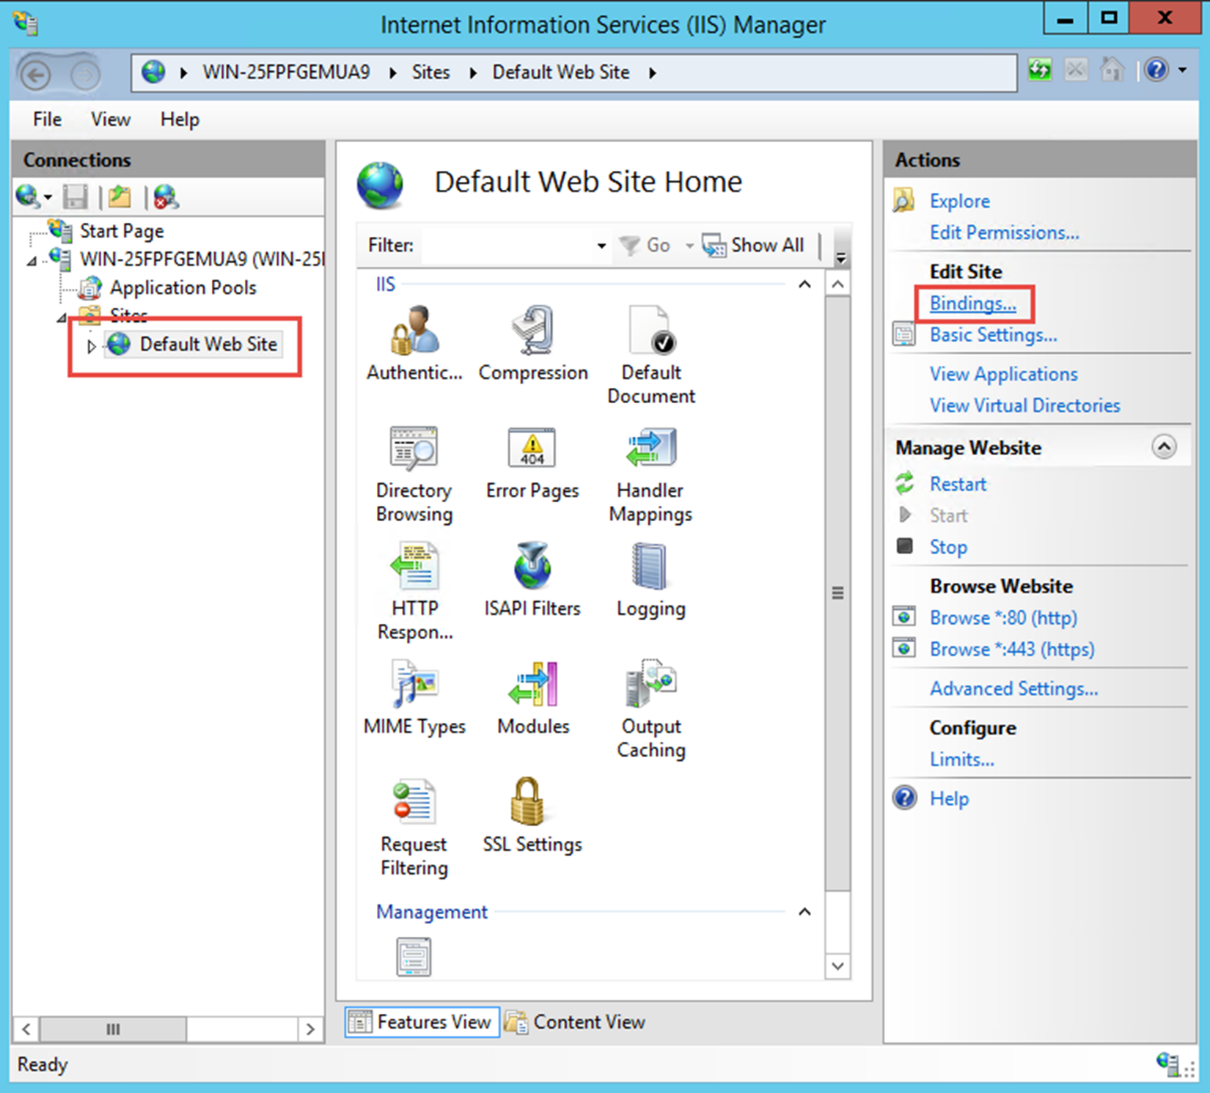Collapse the IIS feature group
Screen dimensions: 1210x1093
805,285
